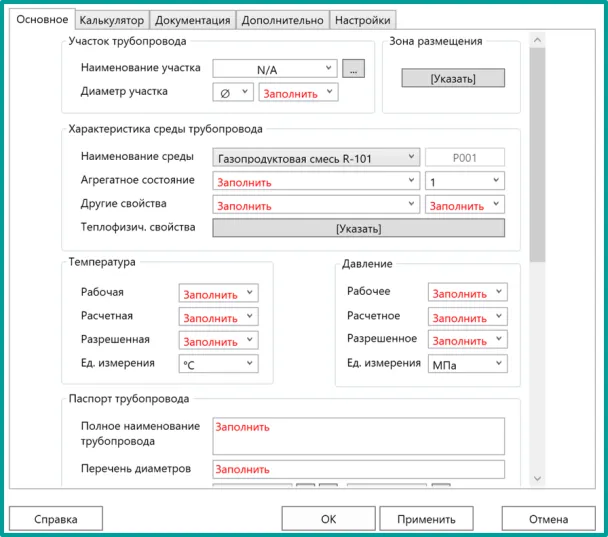Click [Указать] for Теплофизич. свойства
608x537 pixels.
(359, 228)
